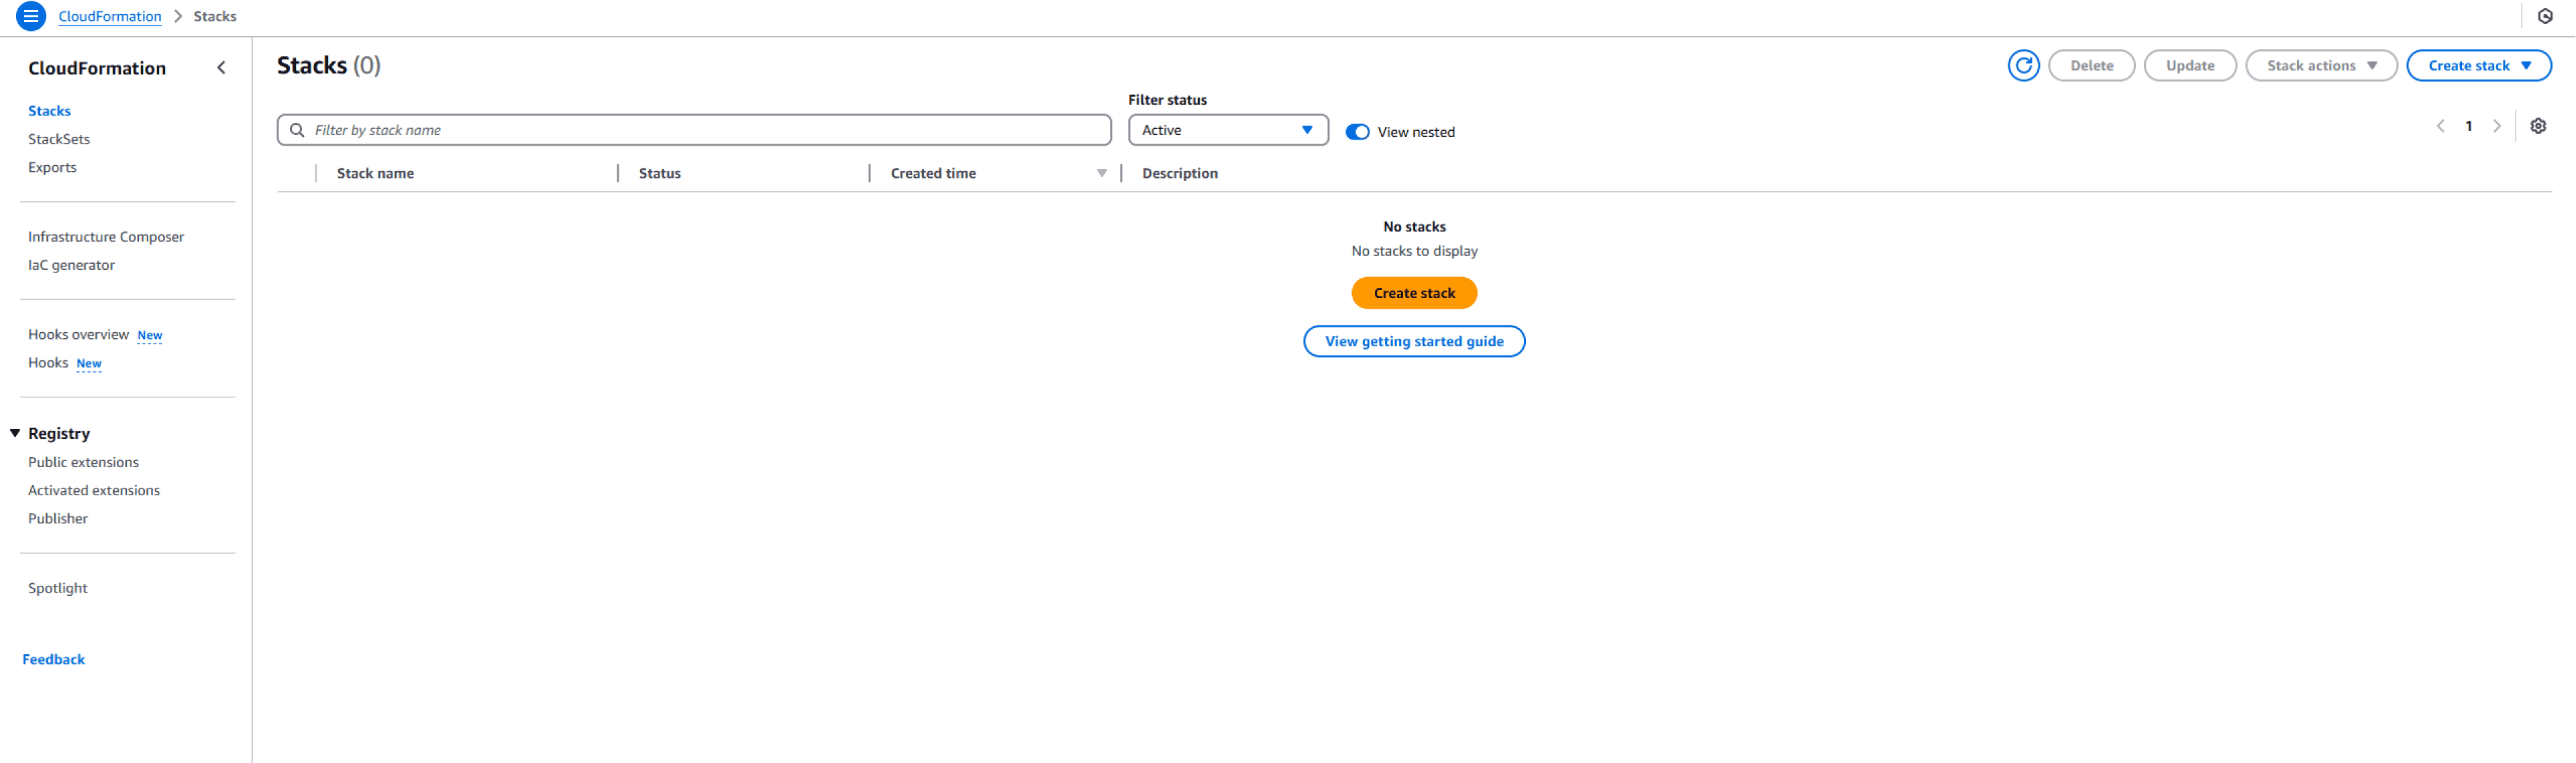2576x763 pixels.
Task: Navigate to Infrastructure Composer
Action: point(106,237)
